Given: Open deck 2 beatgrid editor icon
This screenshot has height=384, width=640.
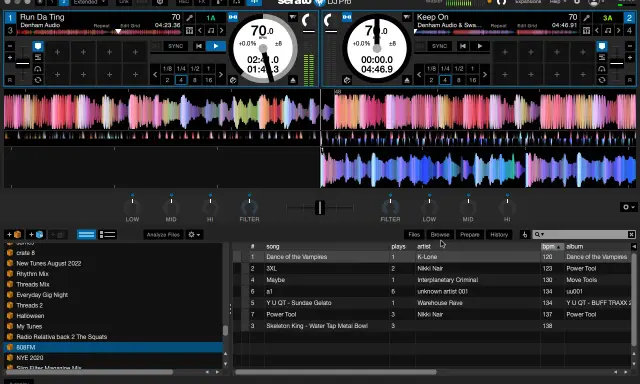Looking at the screenshot, I should [587, 30].
